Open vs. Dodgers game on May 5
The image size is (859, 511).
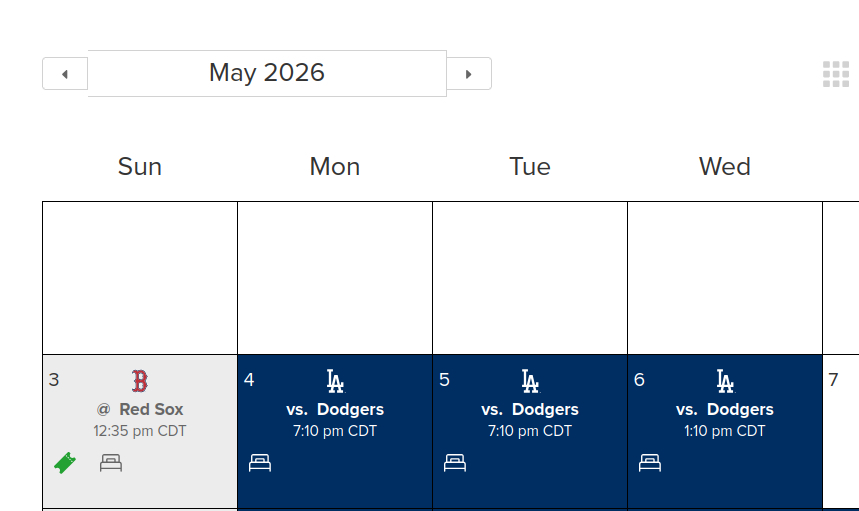(x=530, y=409)
